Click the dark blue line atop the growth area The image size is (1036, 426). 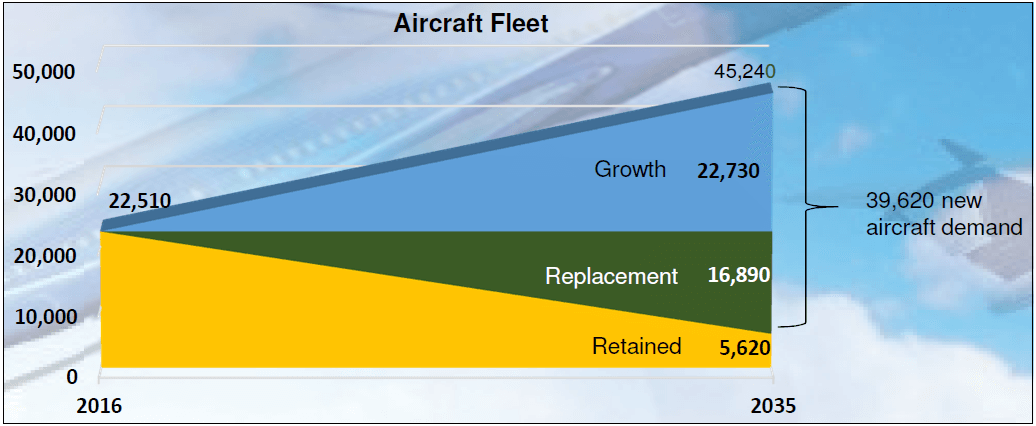point(450,160)
